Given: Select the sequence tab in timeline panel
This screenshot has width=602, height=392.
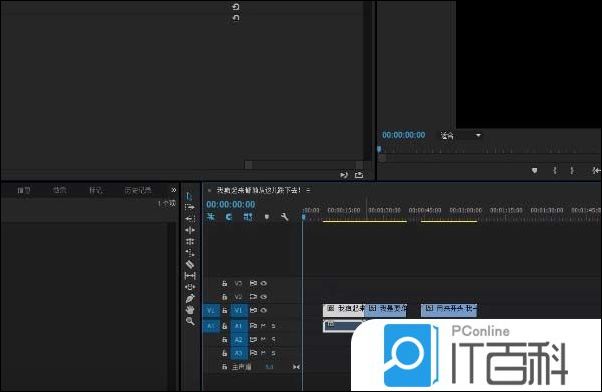Looking at the screenshot, I should [259, 190].
